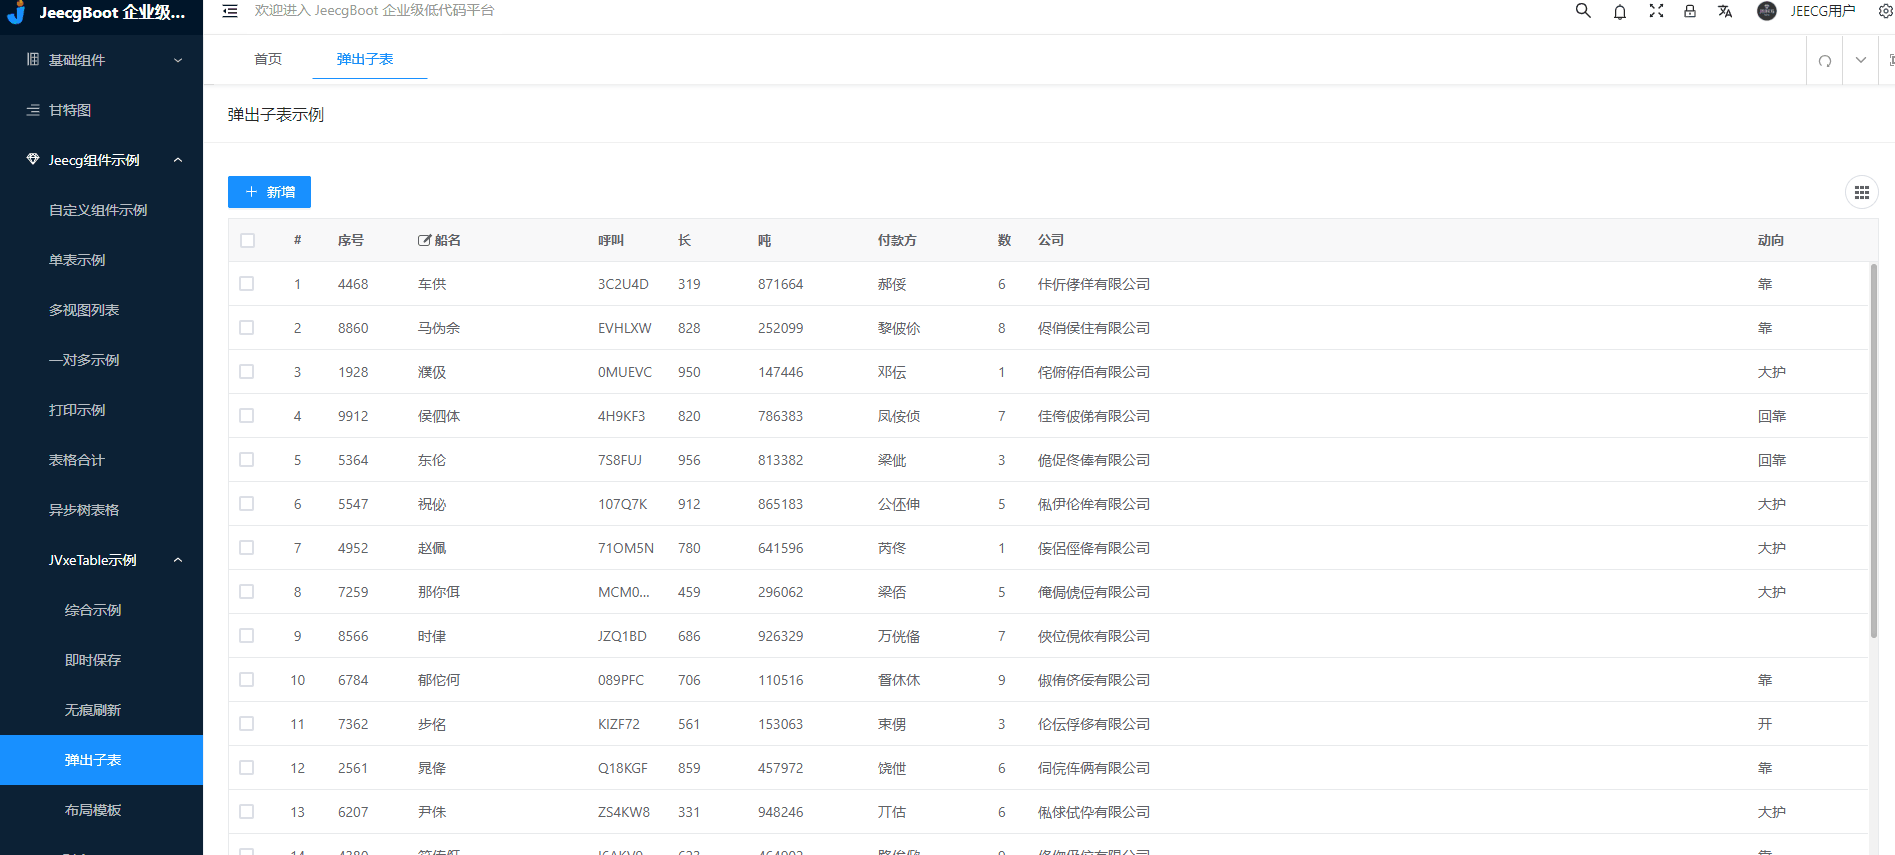Toggle the select-all header checkbox
1895x855 pixels.
pyautogui.click(x=247, y=240)
